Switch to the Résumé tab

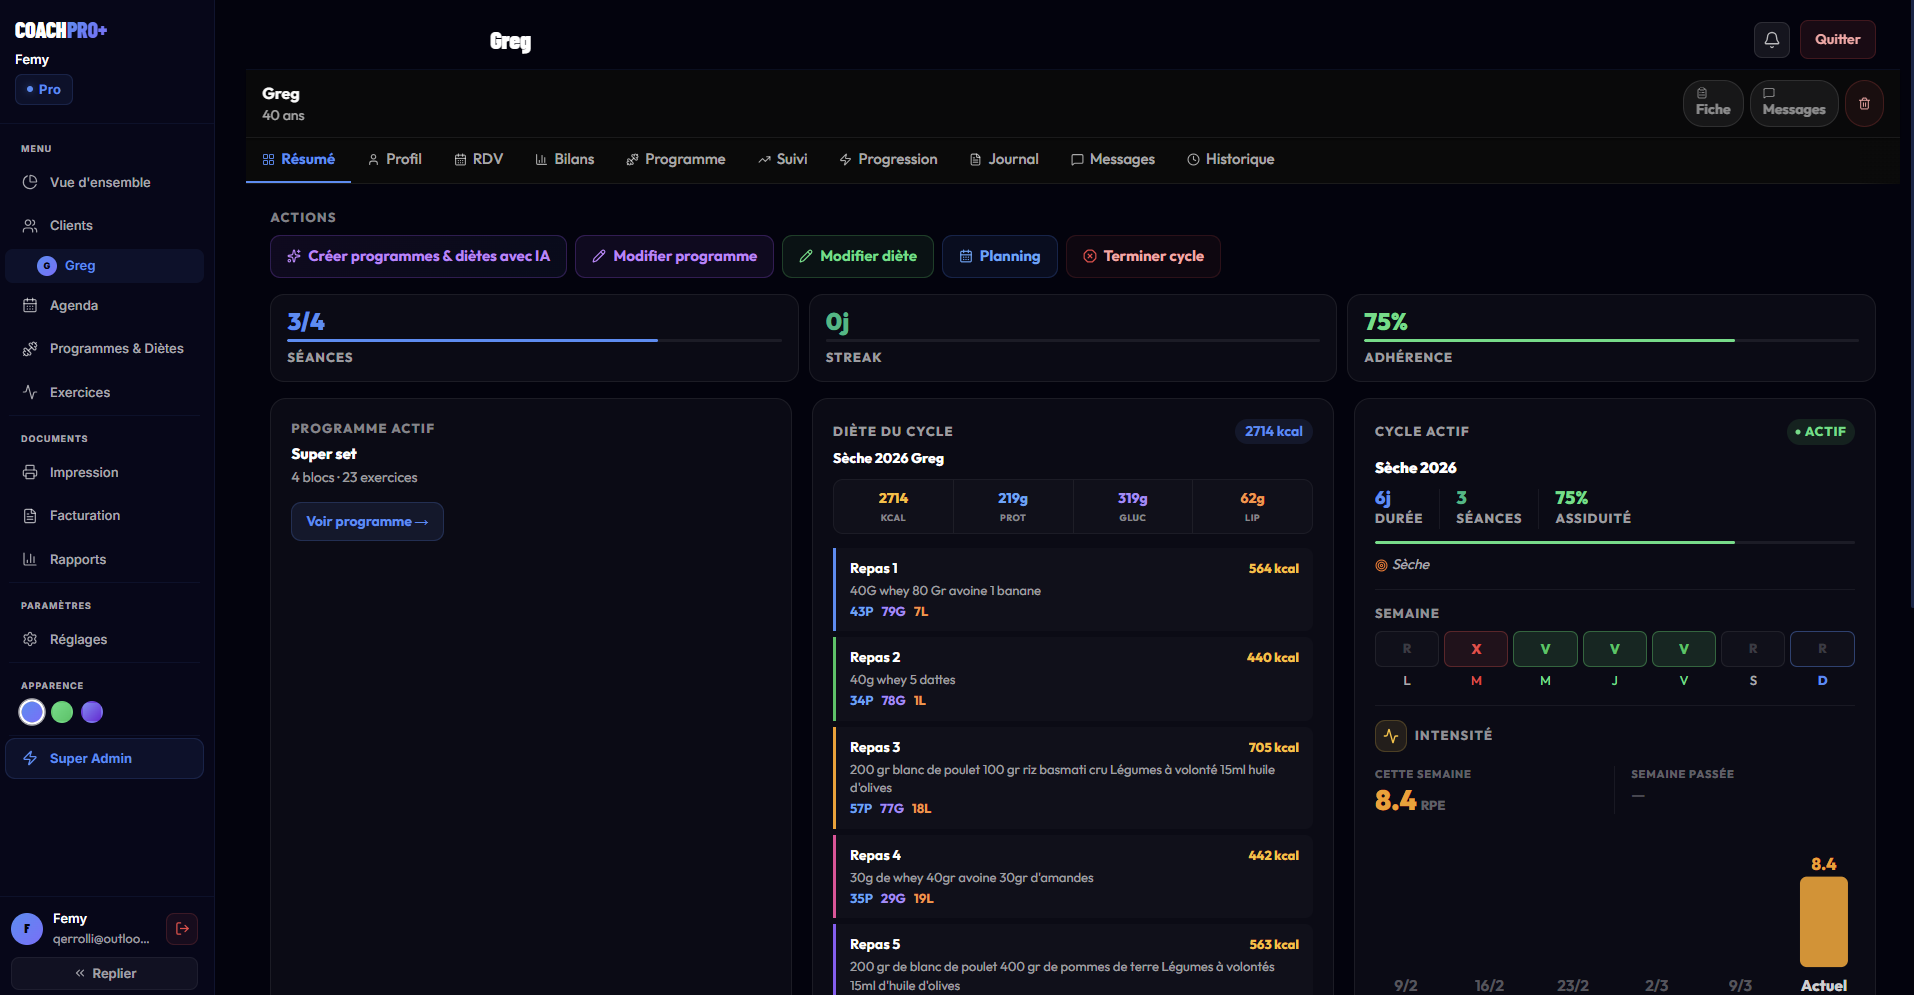(298, 160)
